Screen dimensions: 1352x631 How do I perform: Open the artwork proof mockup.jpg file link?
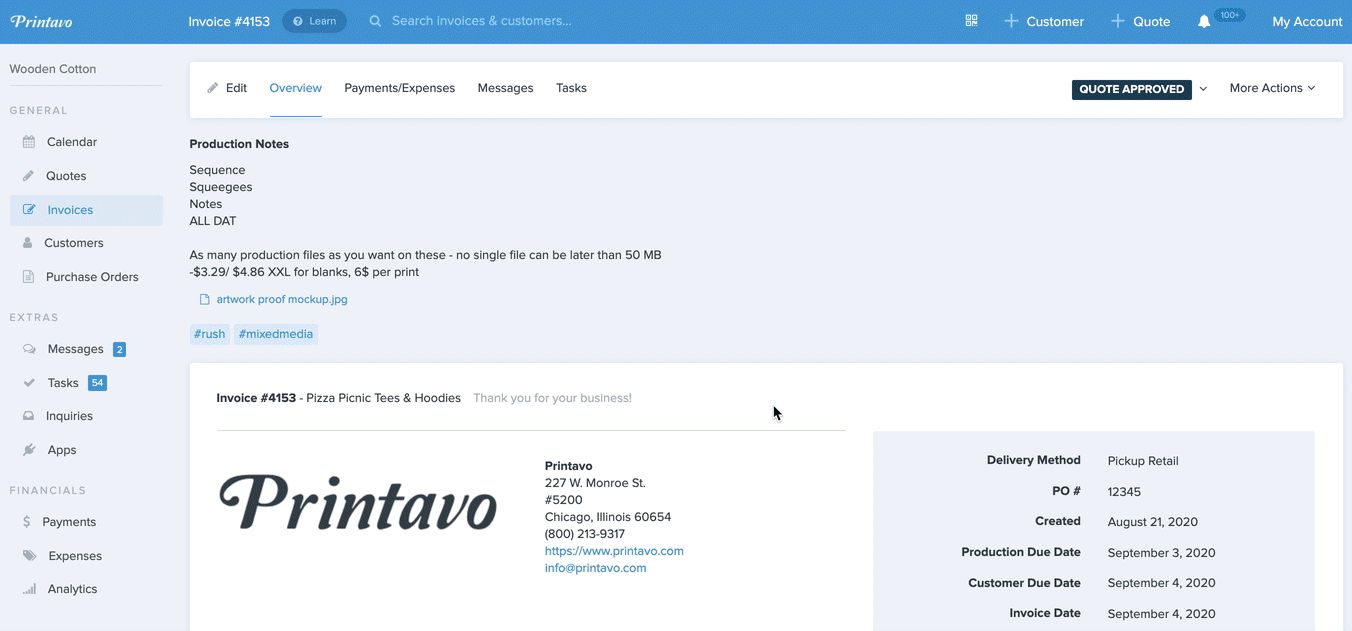[282, 299]
